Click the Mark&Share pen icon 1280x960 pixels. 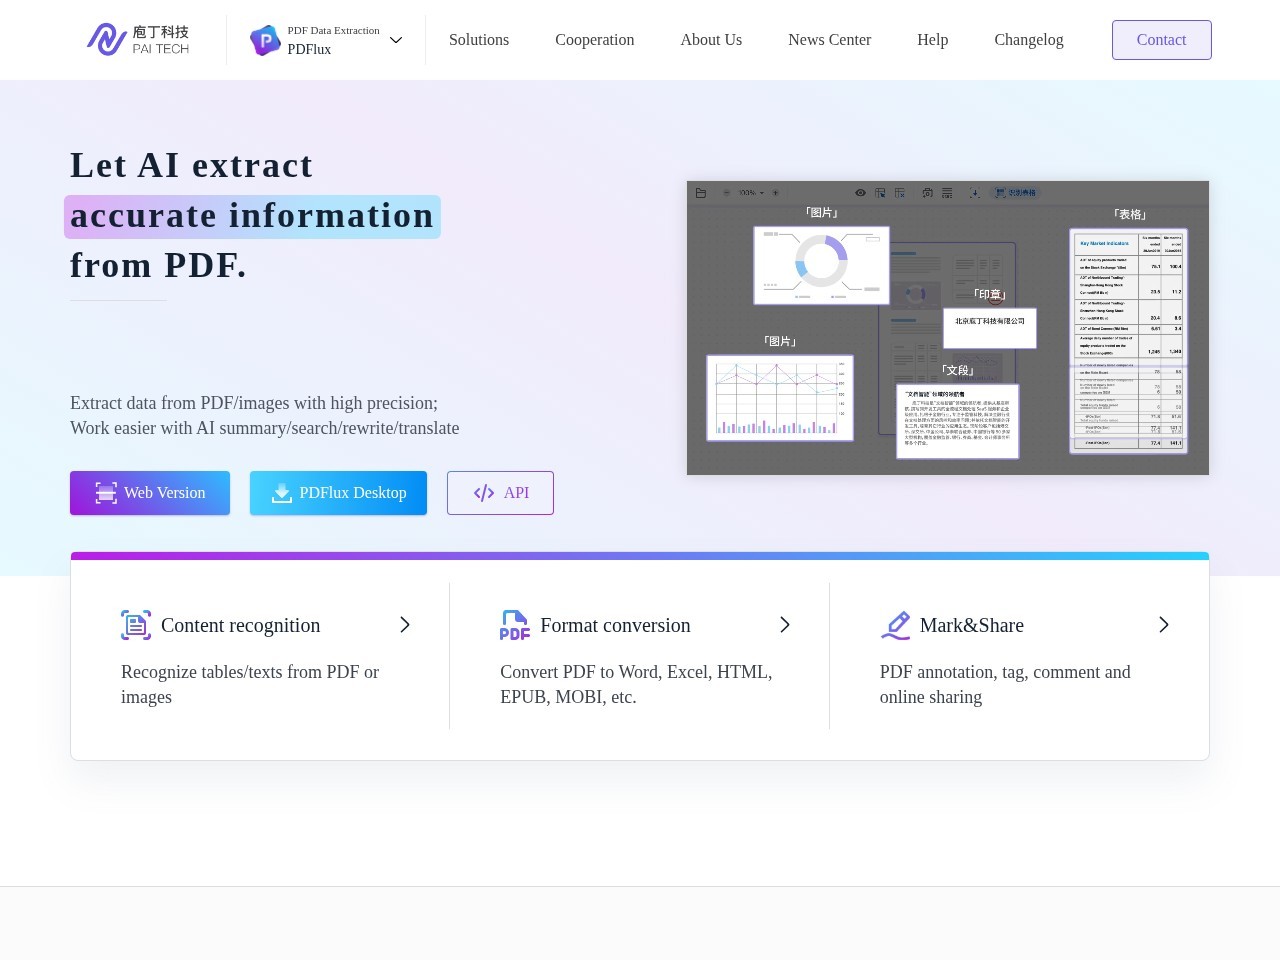895,625
